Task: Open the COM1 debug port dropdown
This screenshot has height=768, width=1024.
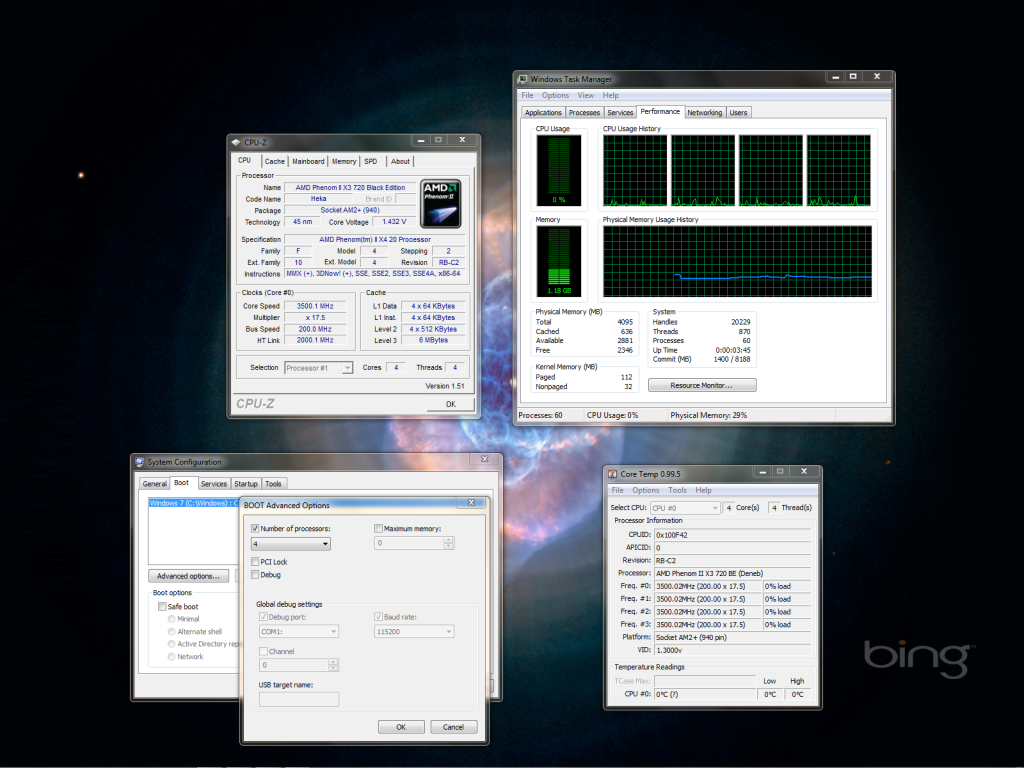Action: click(x=299, y=632)
